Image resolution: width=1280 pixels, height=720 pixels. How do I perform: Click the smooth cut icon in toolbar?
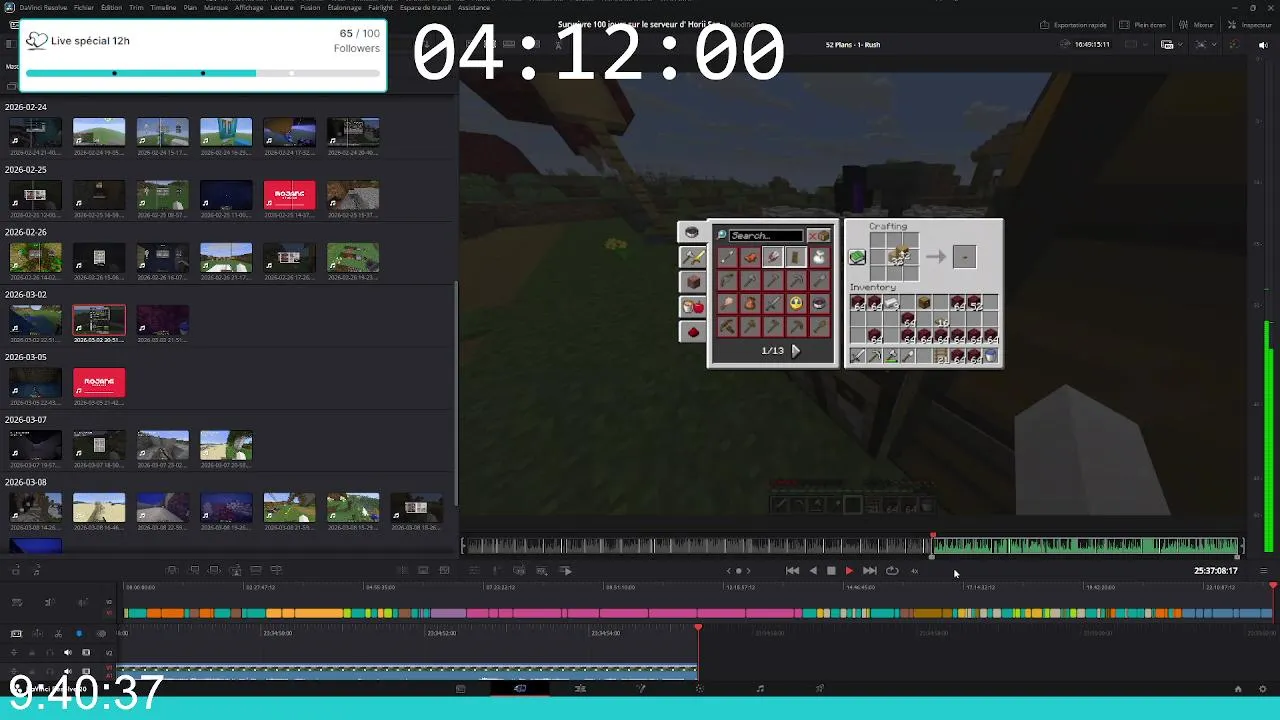[444, 570]
